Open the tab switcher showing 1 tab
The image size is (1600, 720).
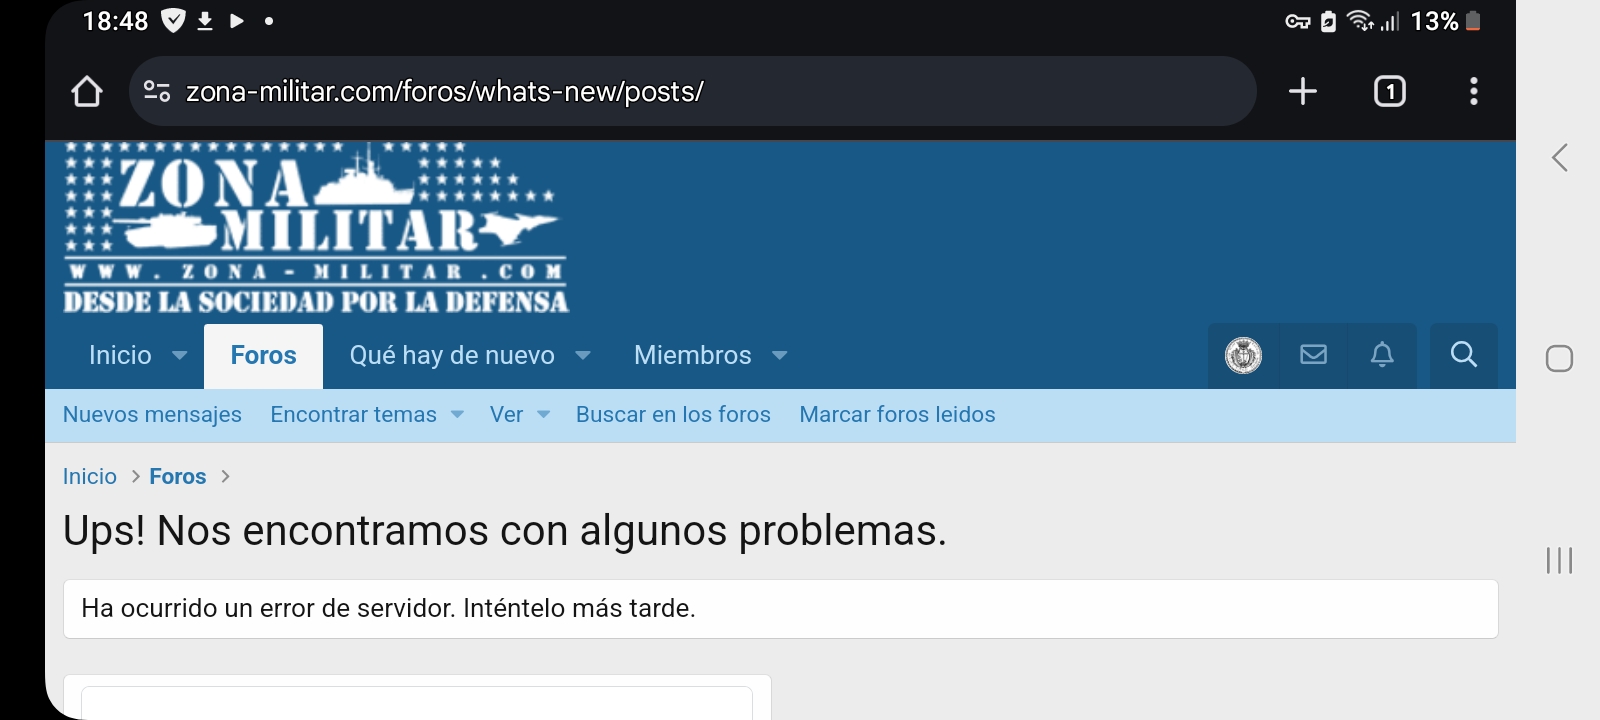1389,91
